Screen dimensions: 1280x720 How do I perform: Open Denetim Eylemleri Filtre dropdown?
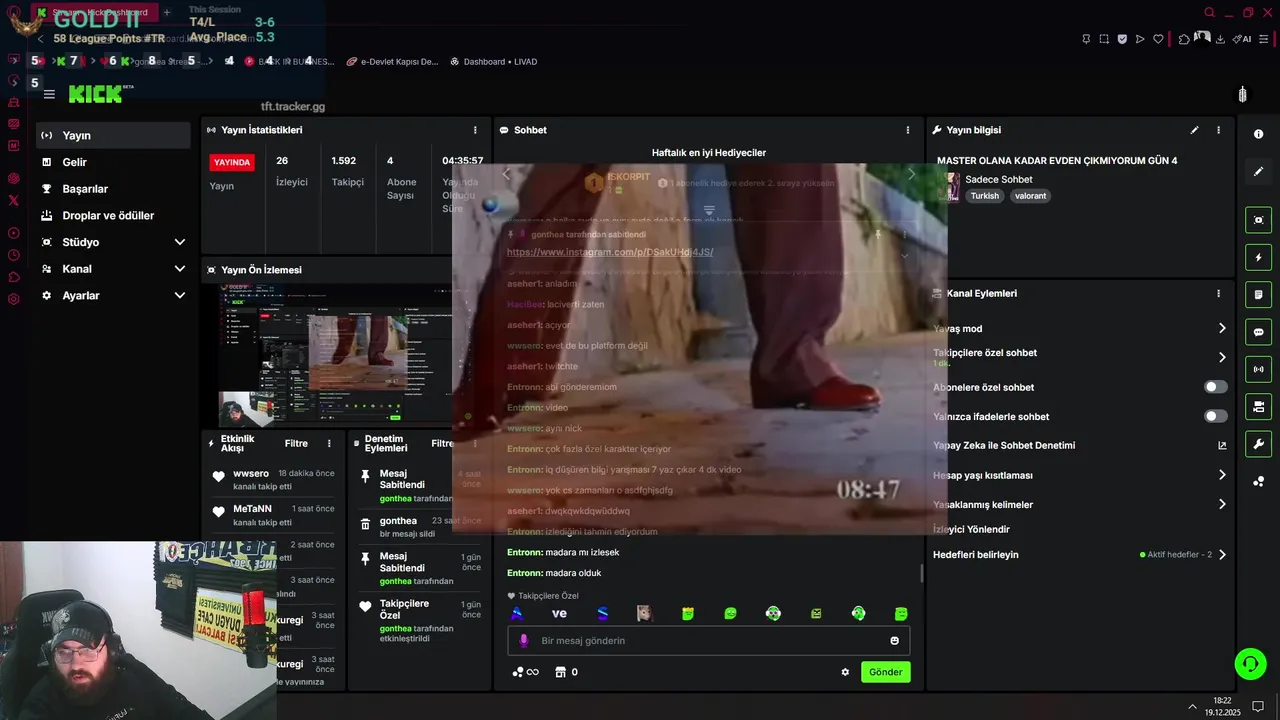tap(443, 444)
